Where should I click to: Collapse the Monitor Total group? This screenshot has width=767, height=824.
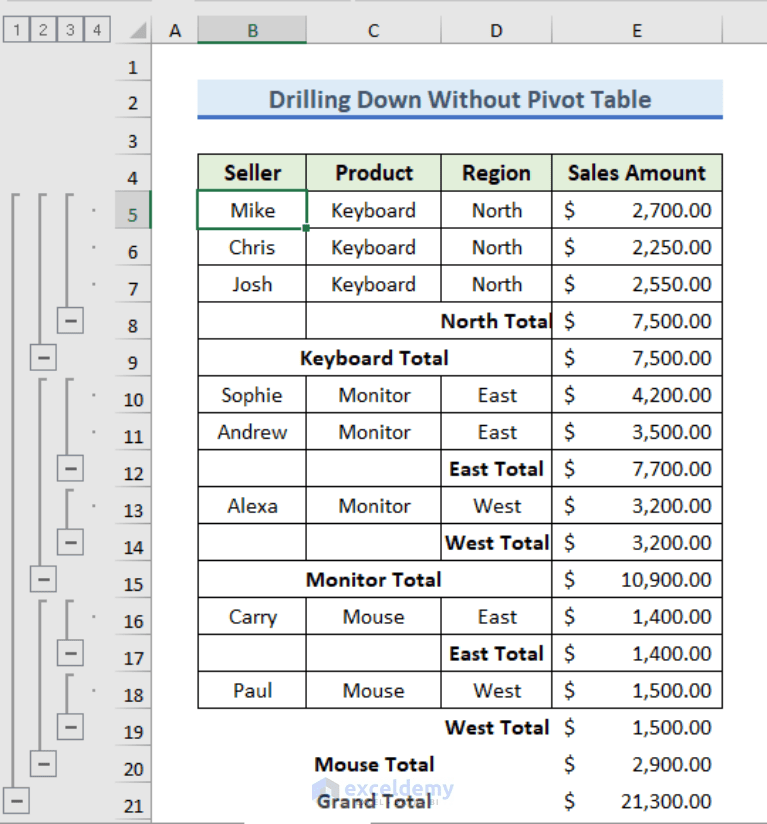(x=43, y=579)
